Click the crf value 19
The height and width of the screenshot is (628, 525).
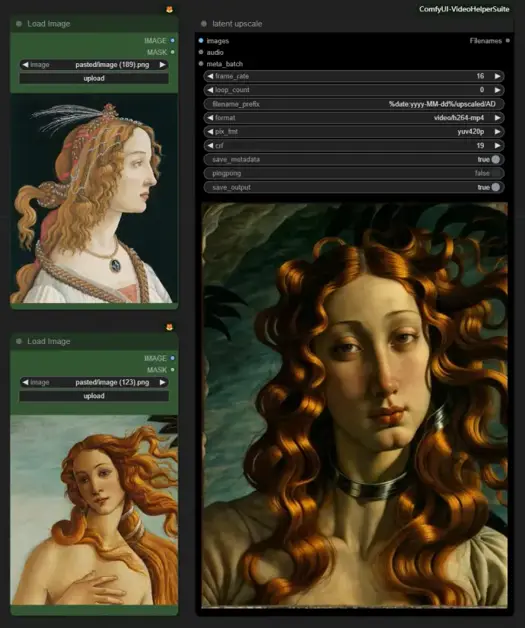click(x=480, y=145)
